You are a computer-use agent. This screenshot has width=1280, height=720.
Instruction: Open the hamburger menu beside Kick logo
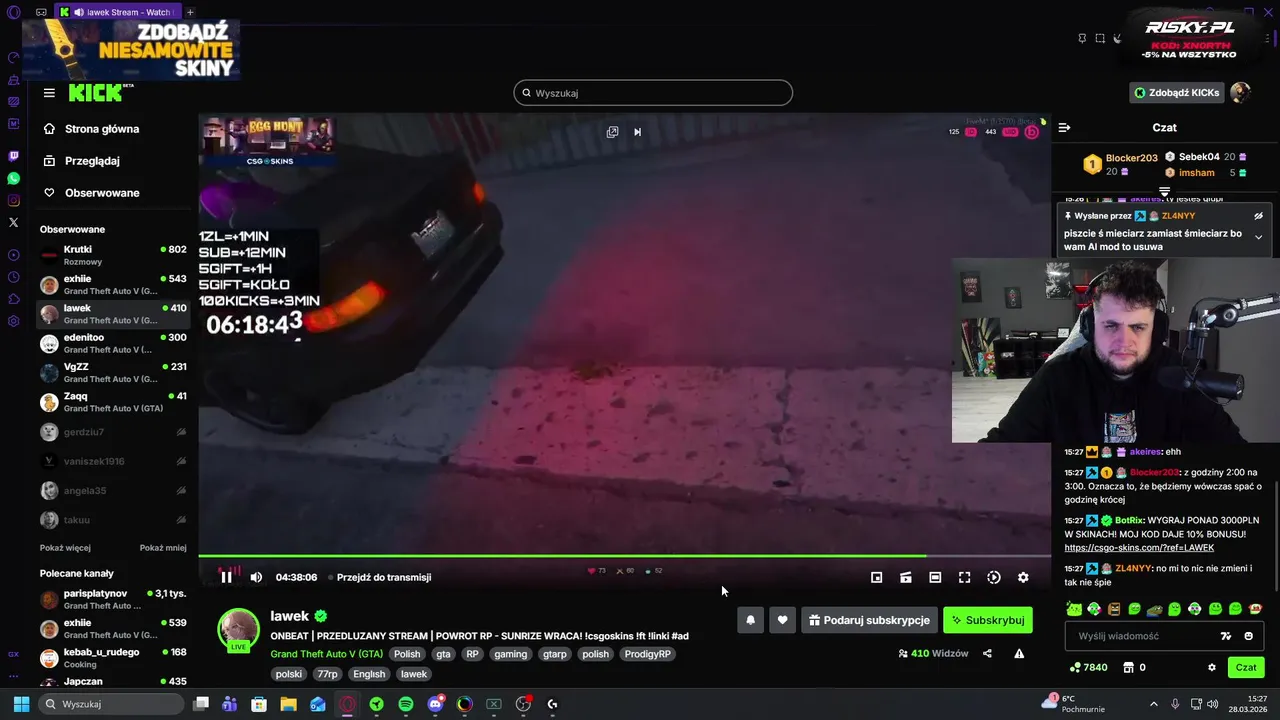(x=49, y=93)
